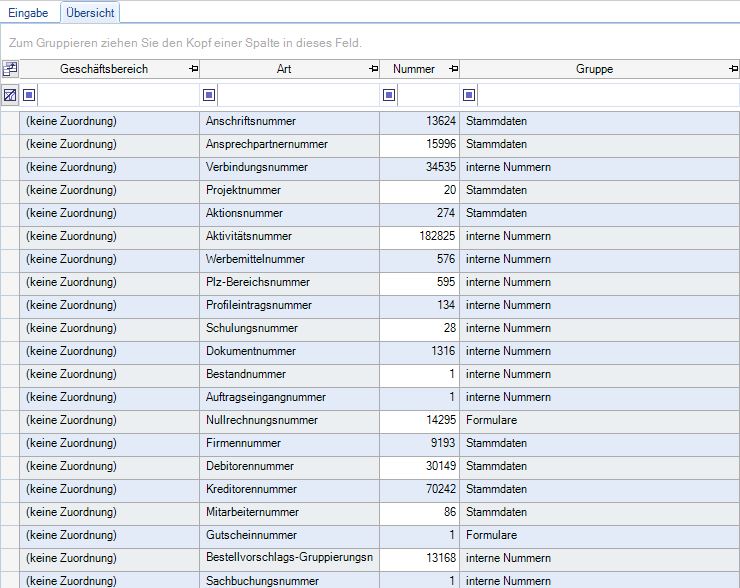The height and width of the screenshot is (588, 740).
Task: Open filter operator for Gruppe column
Action: pos(469,95)
